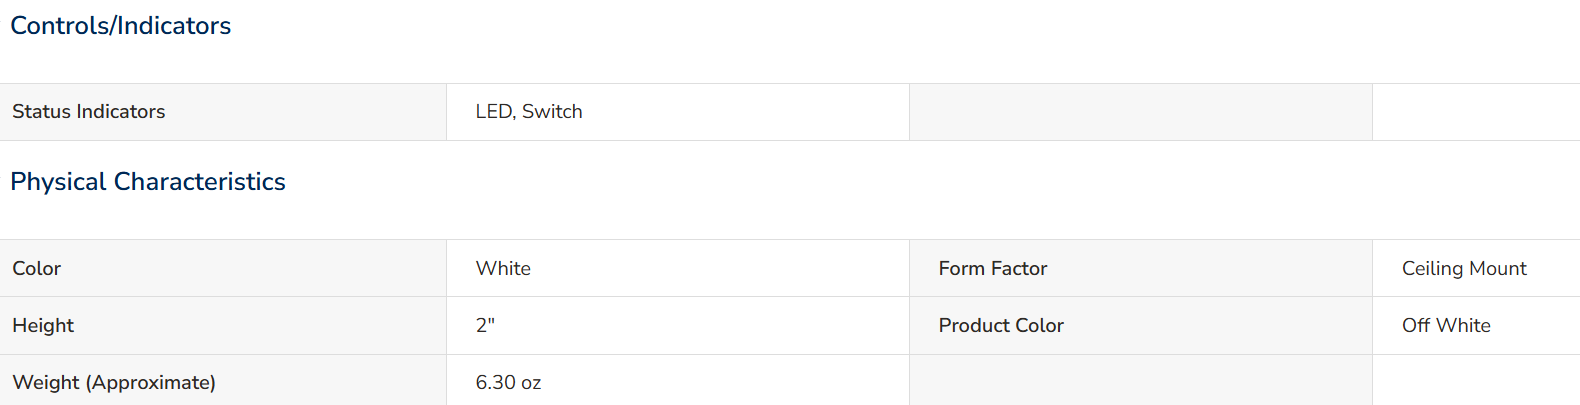Viewport: 1580px width, 405px height.
Task: Select the Height label cell
Action: (x=223, y=325)
